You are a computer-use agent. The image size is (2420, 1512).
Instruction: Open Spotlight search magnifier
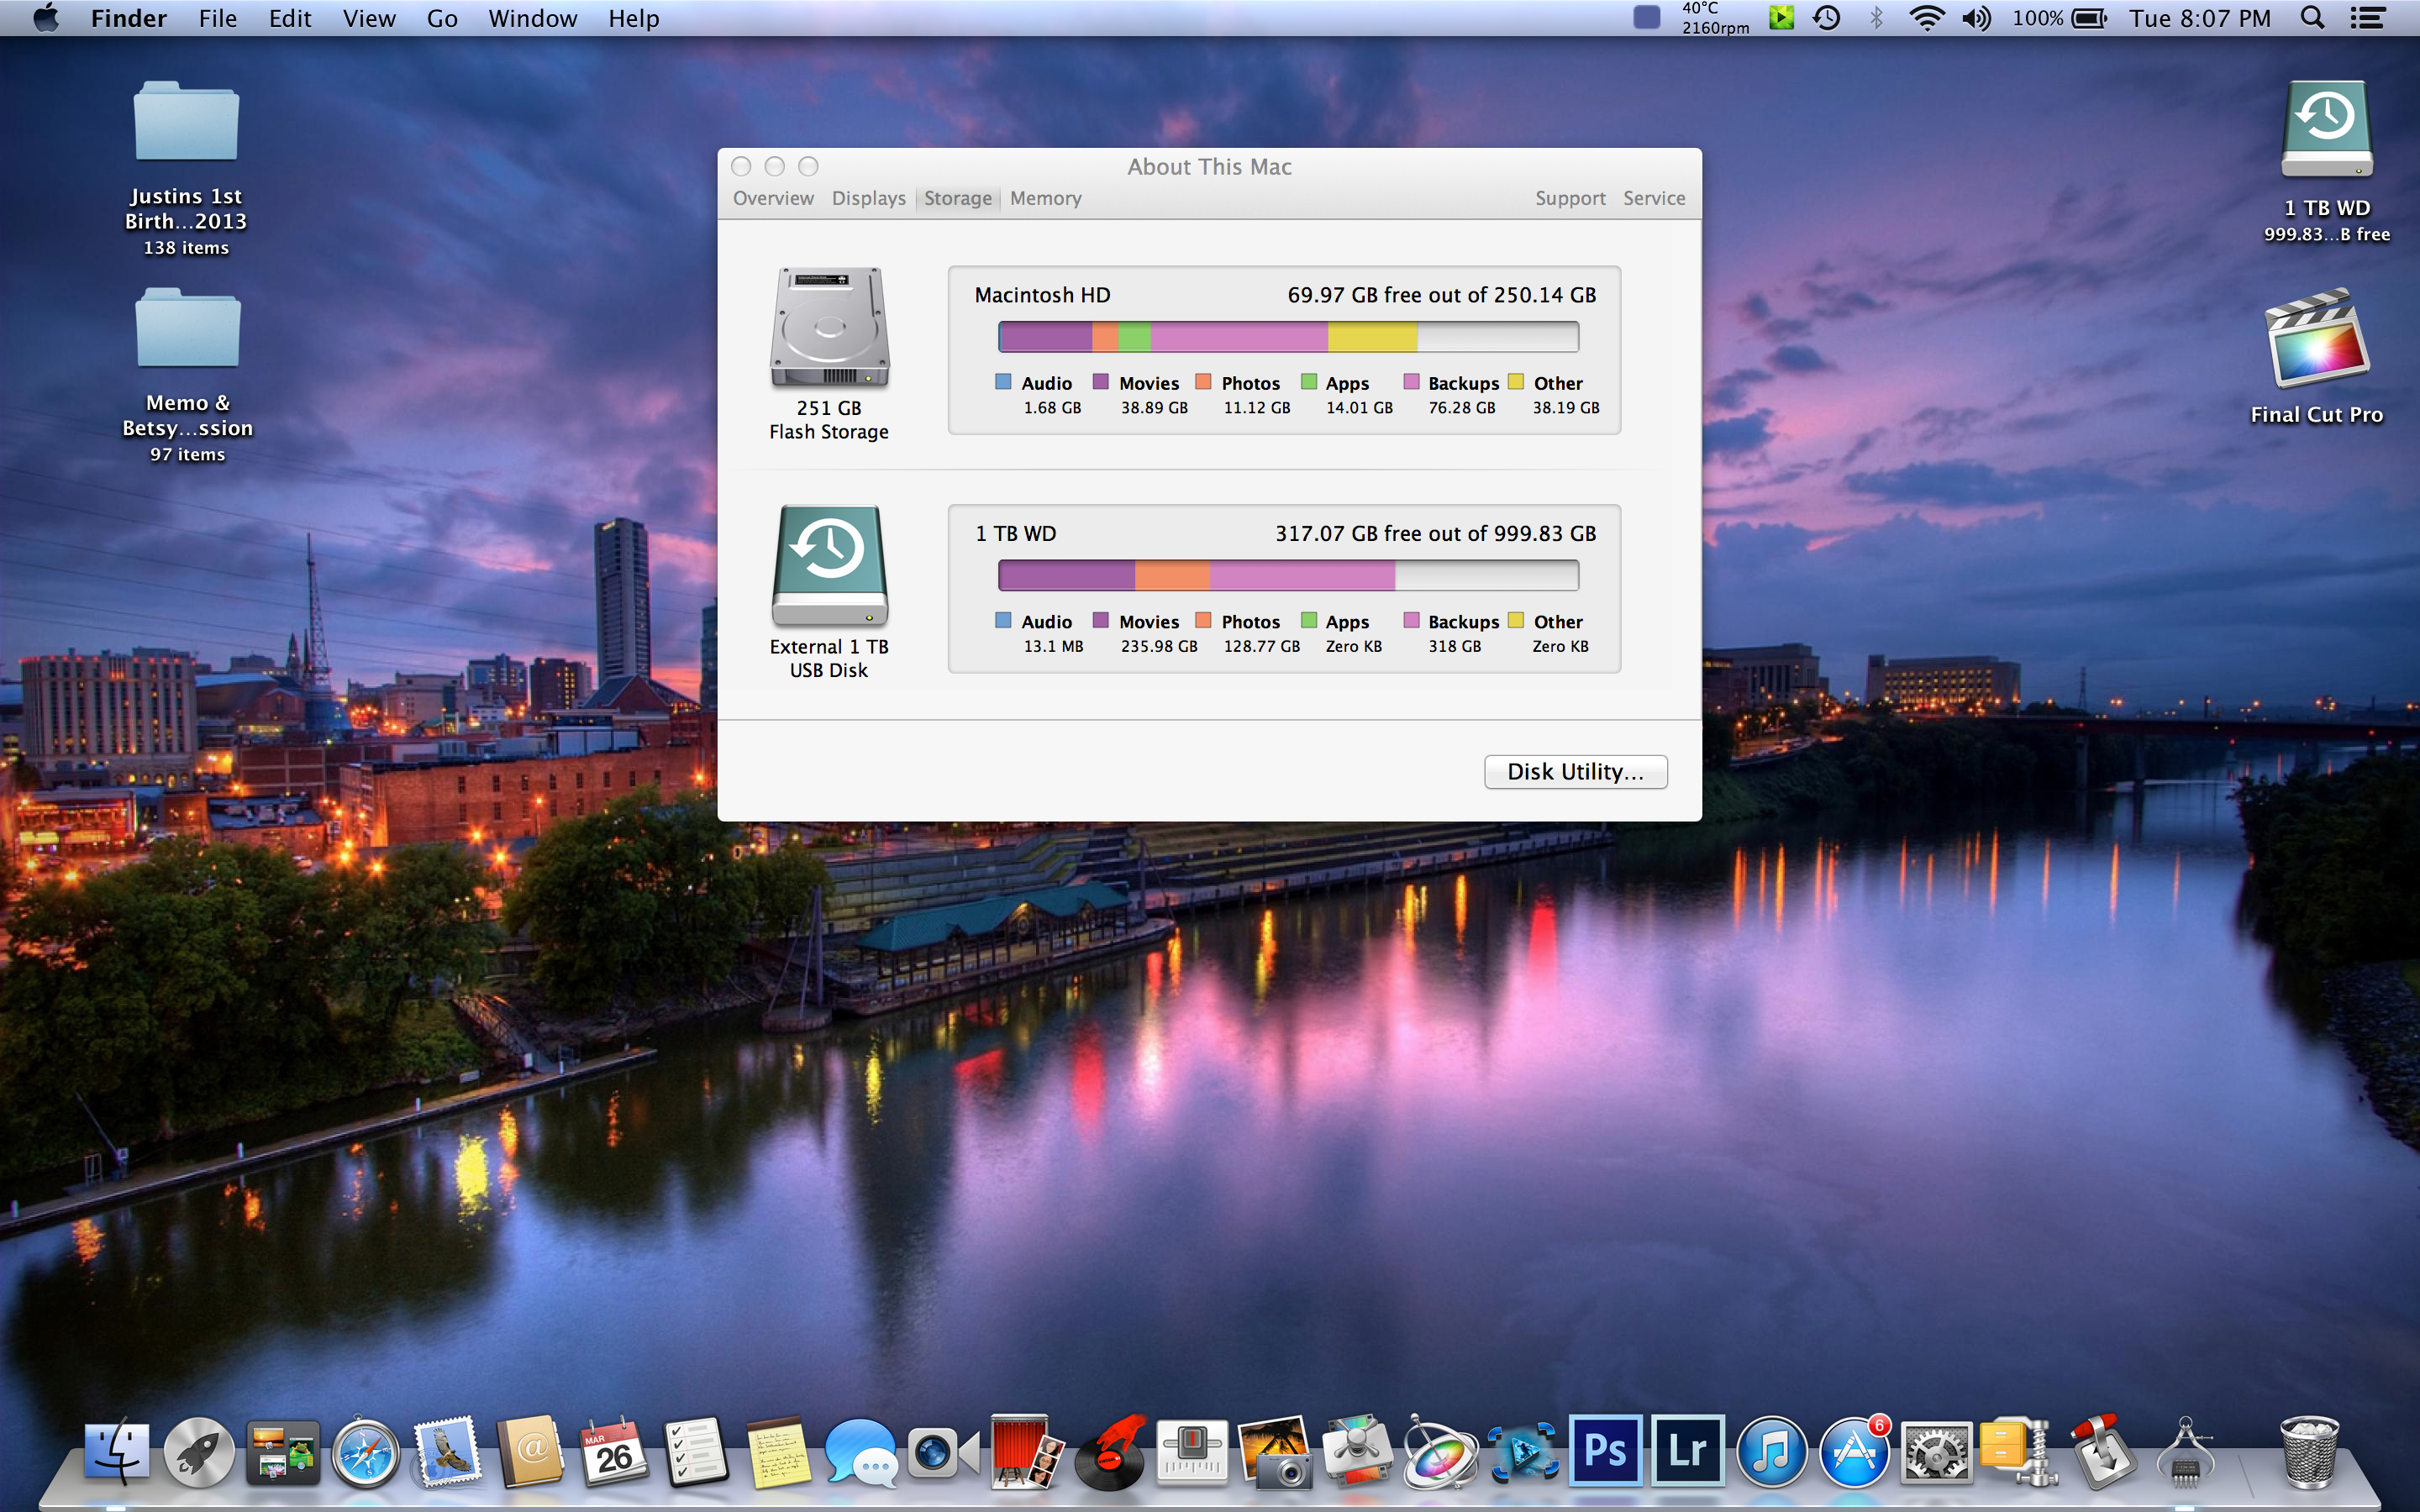click(x=2312, y=18)
